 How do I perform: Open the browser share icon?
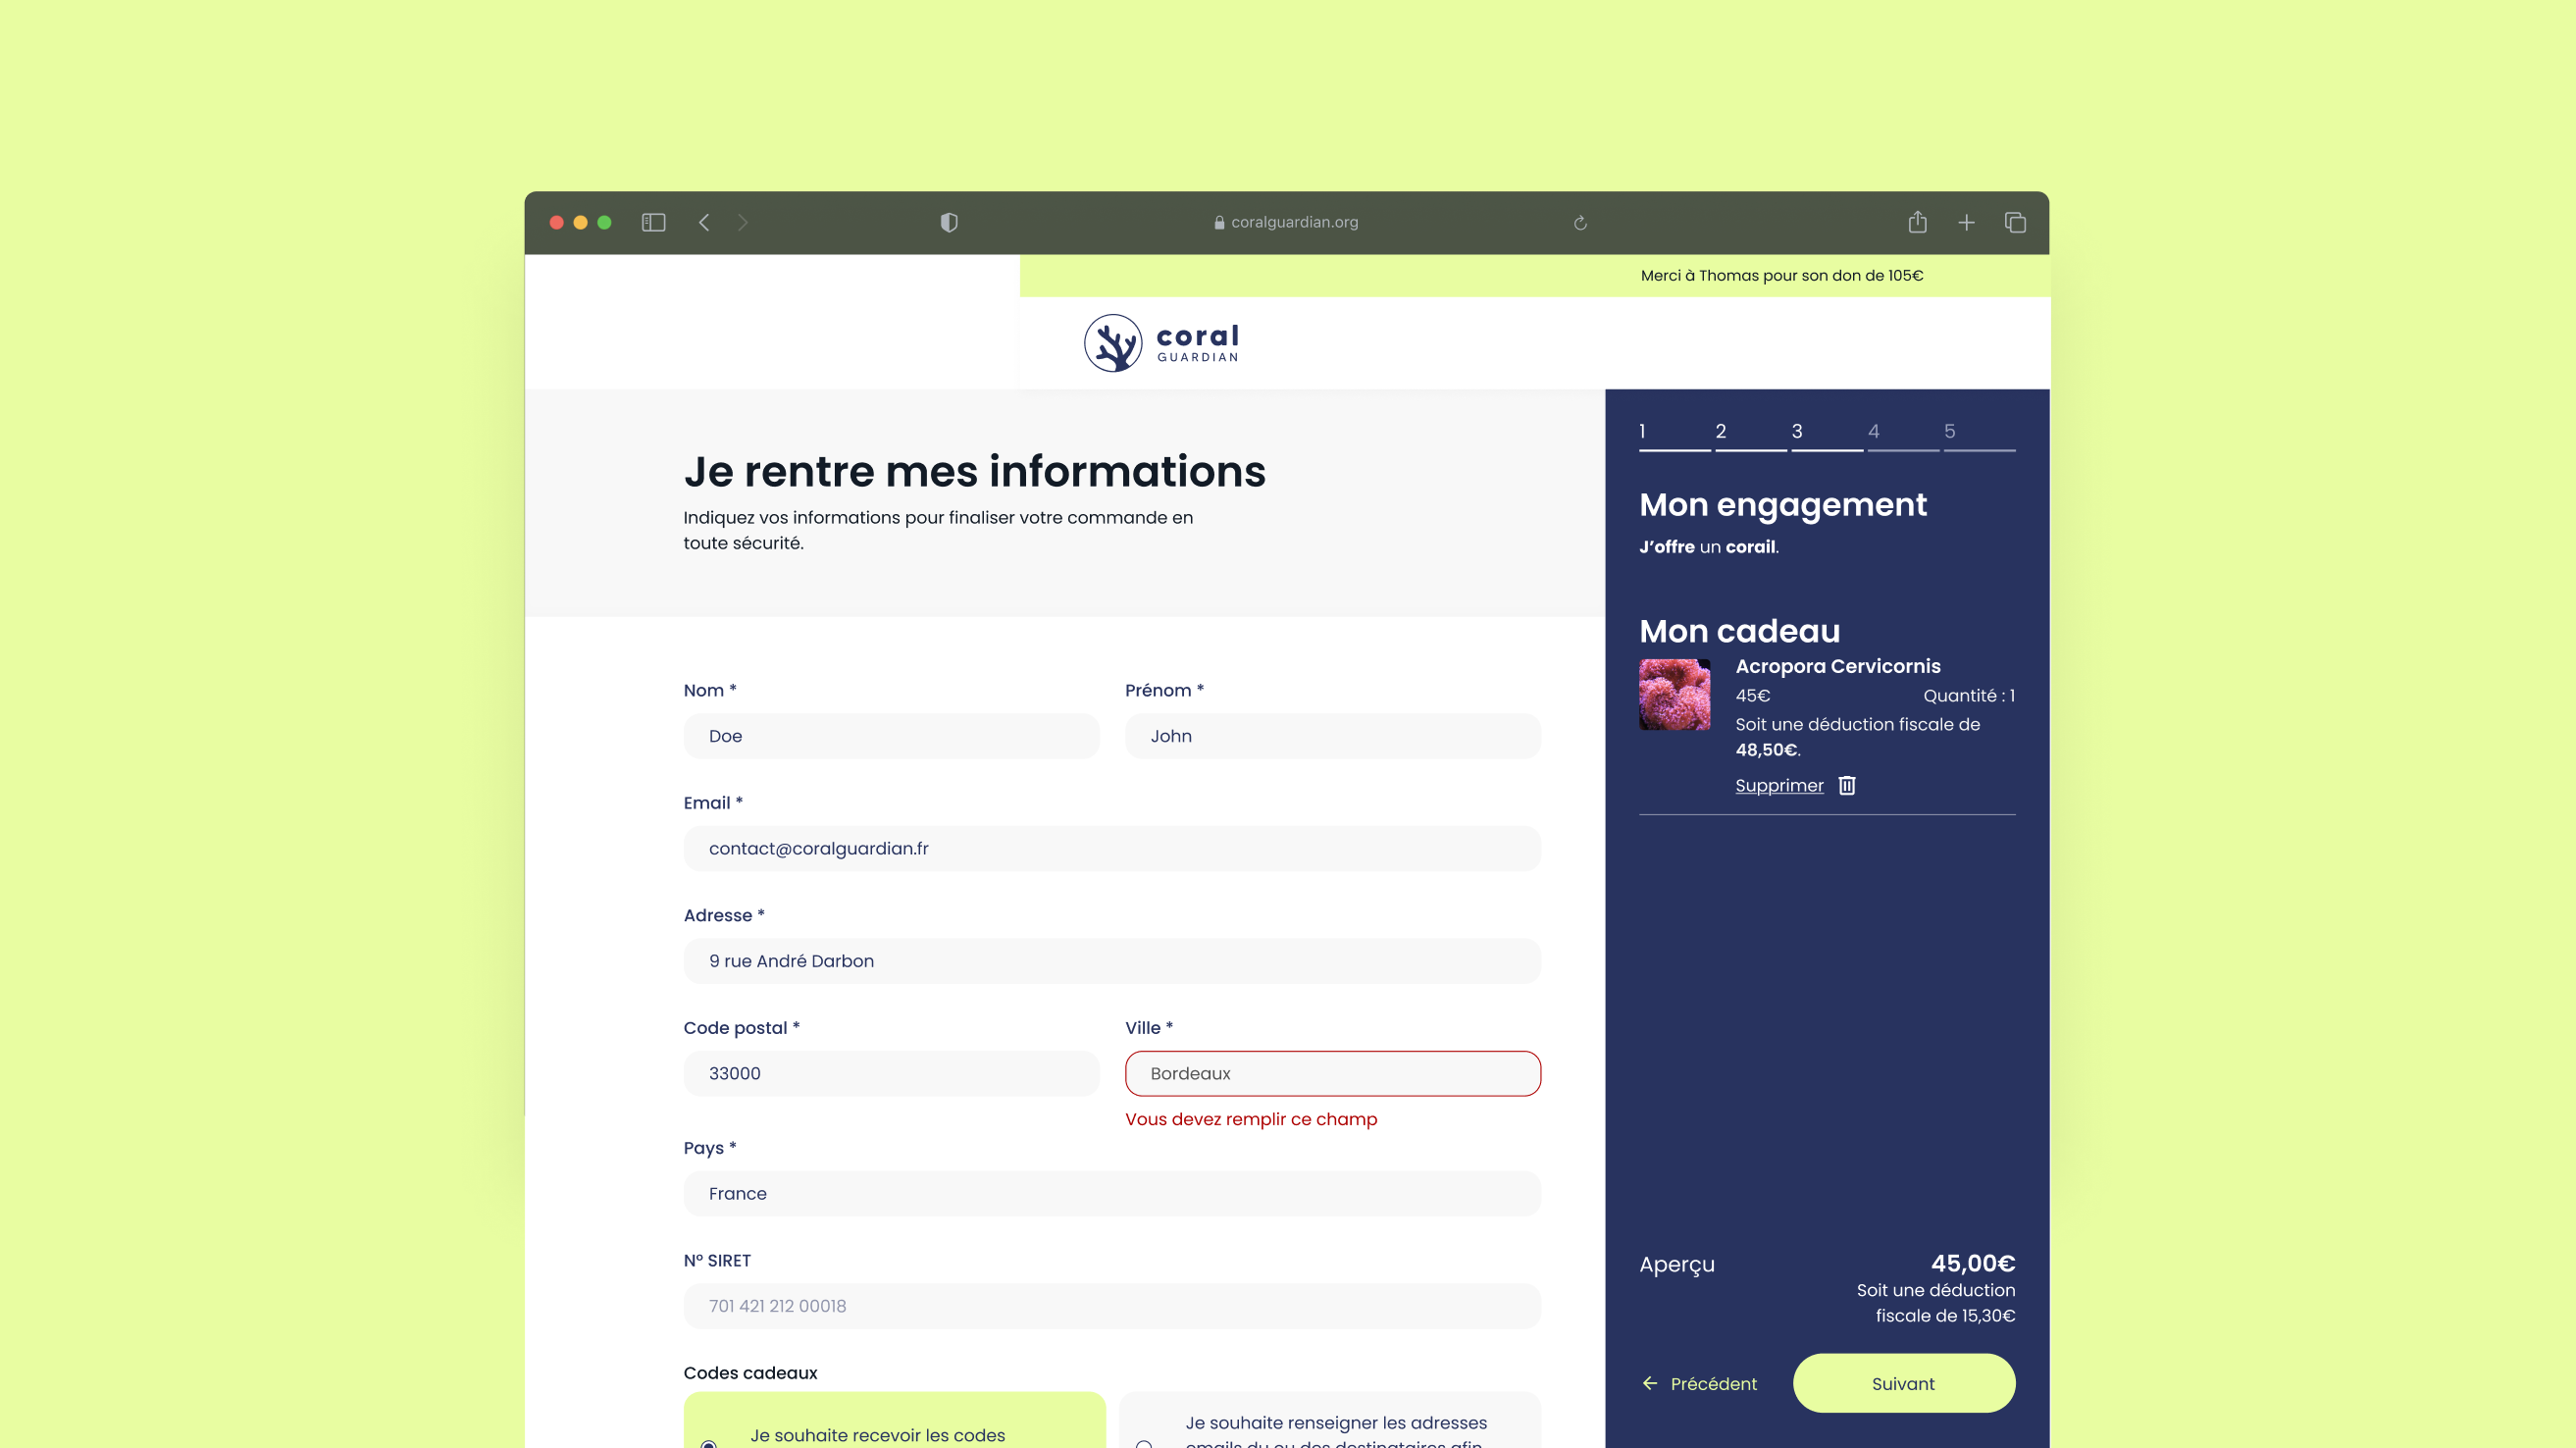click(x=1917, y=222)
